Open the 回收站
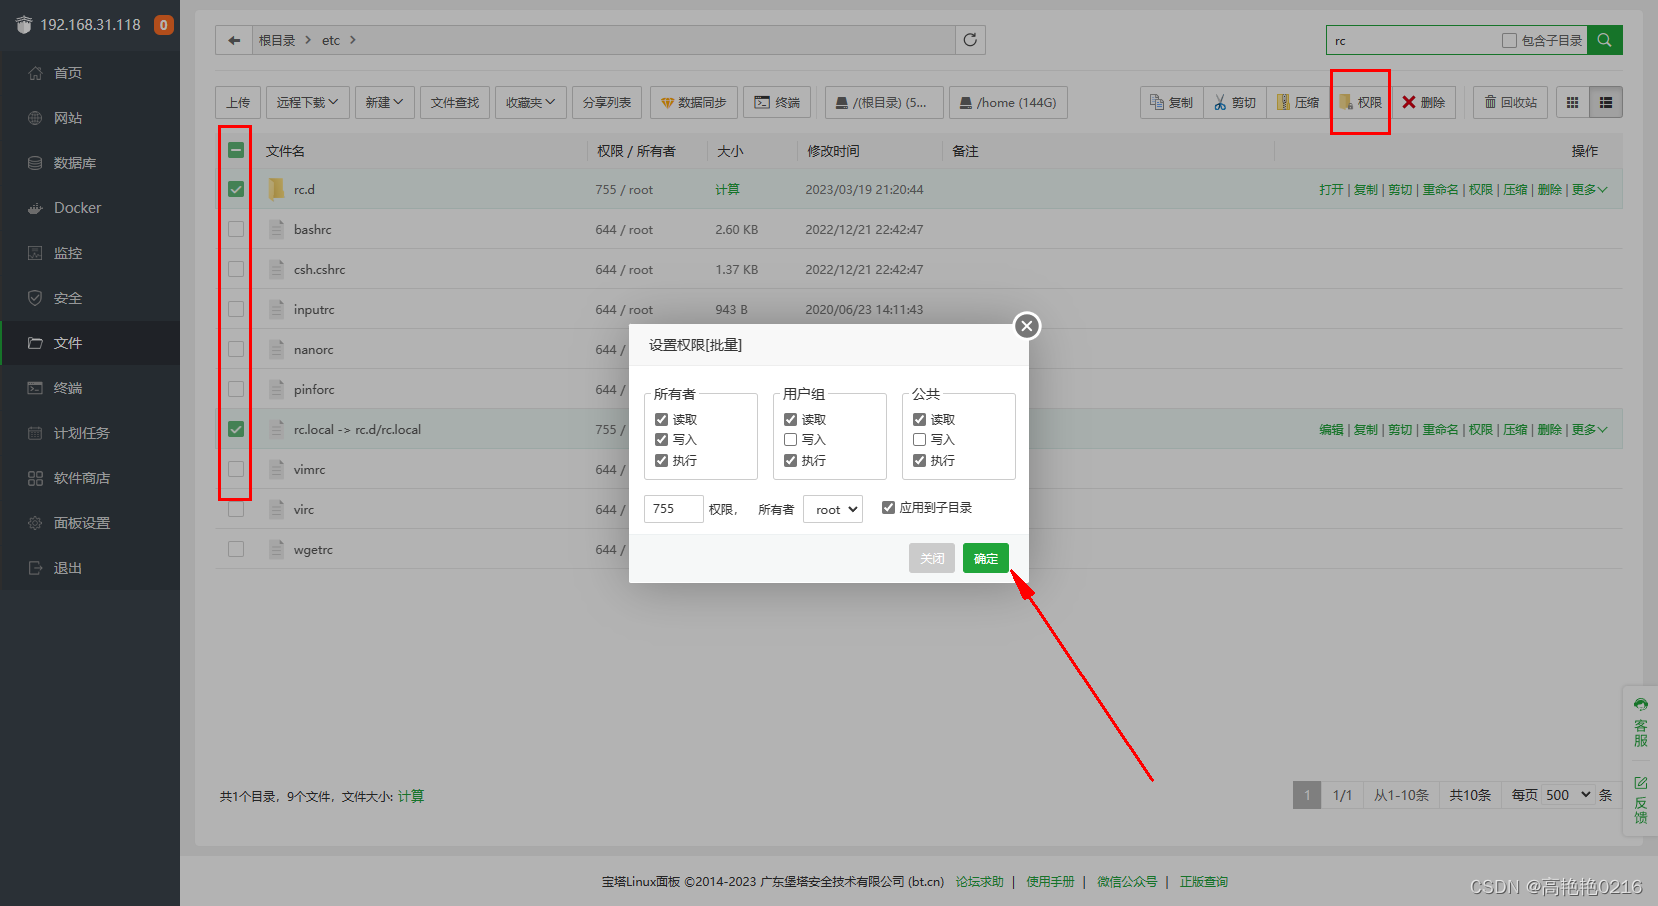The height and width of the screenshot is (906, 1658). click(1510, 102)
